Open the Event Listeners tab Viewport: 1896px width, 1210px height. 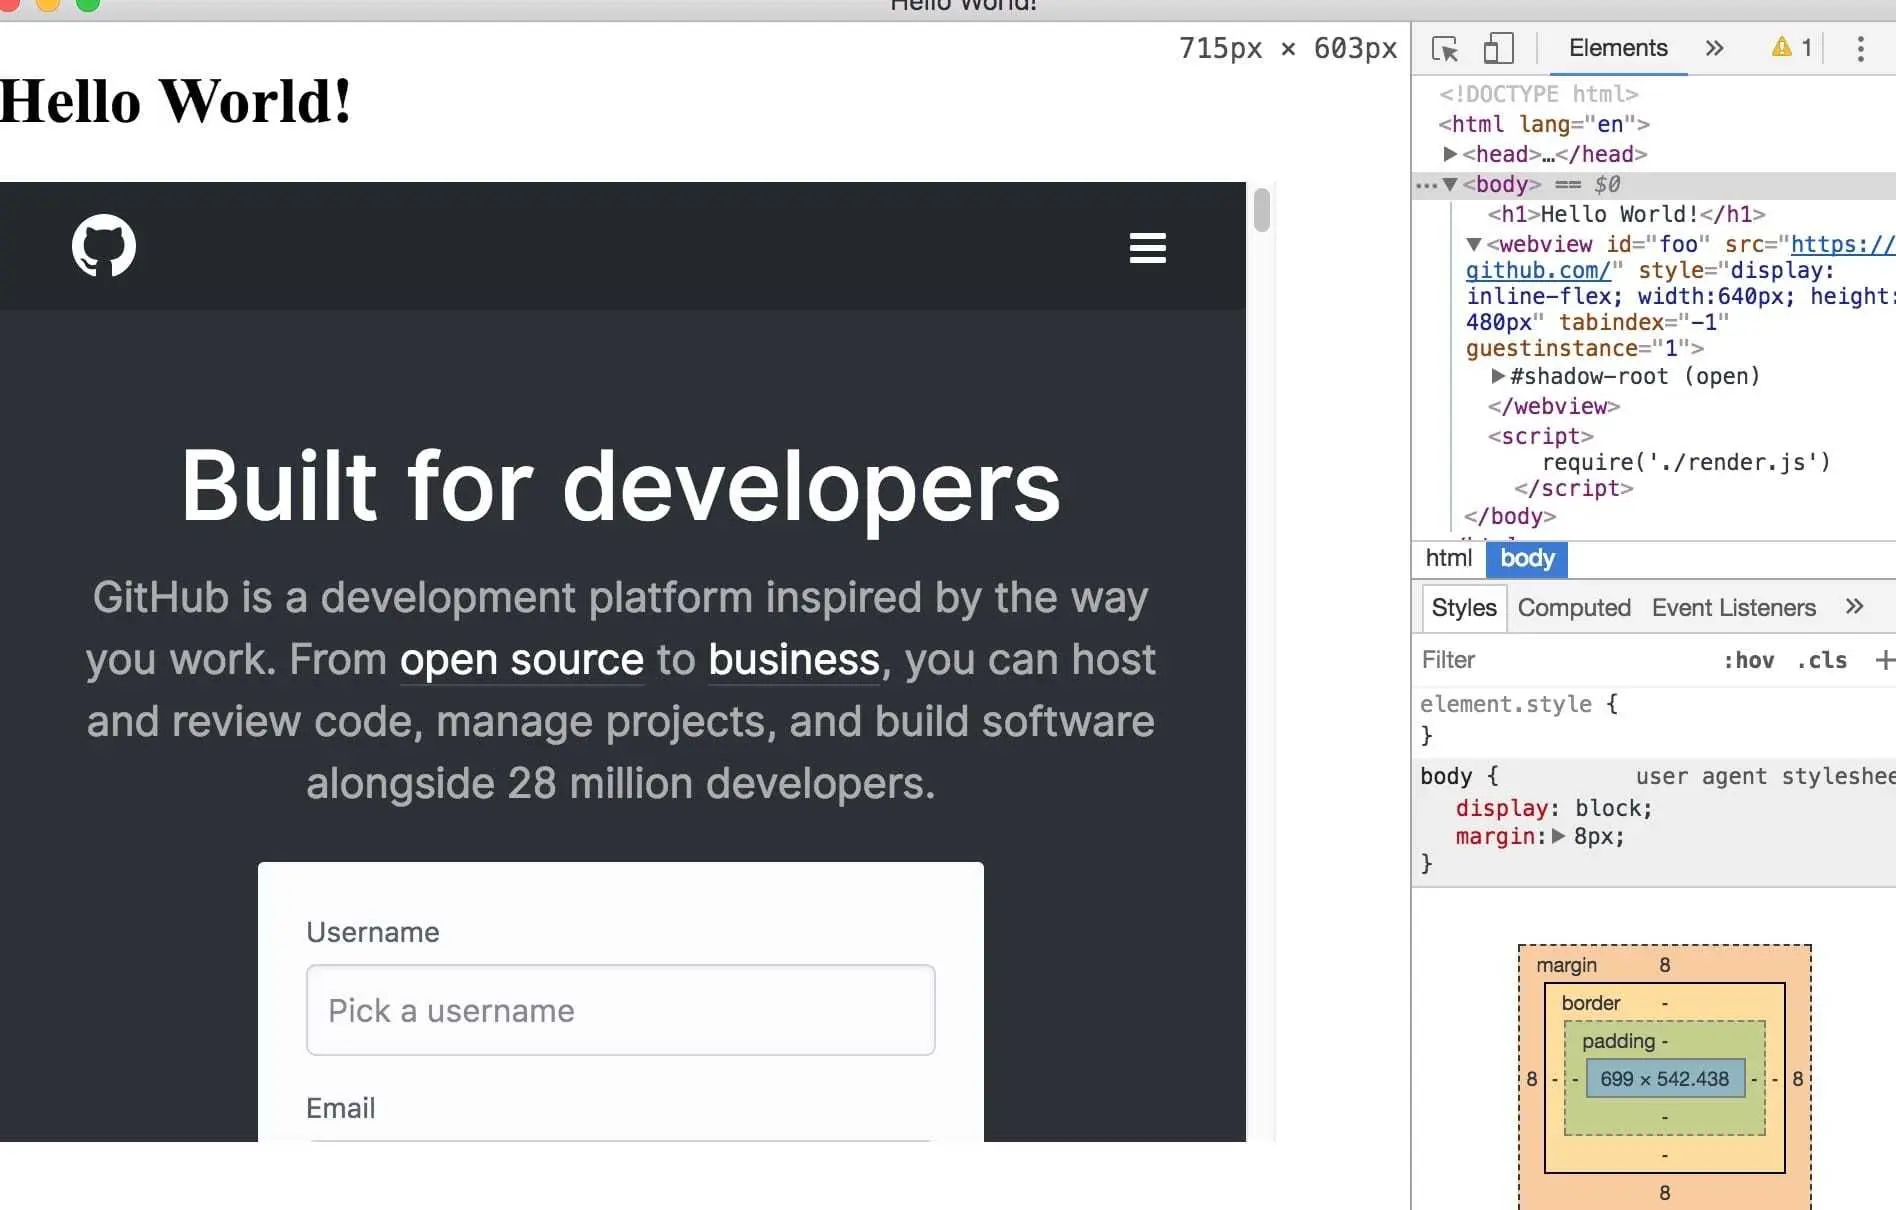tap(1734, 607)
